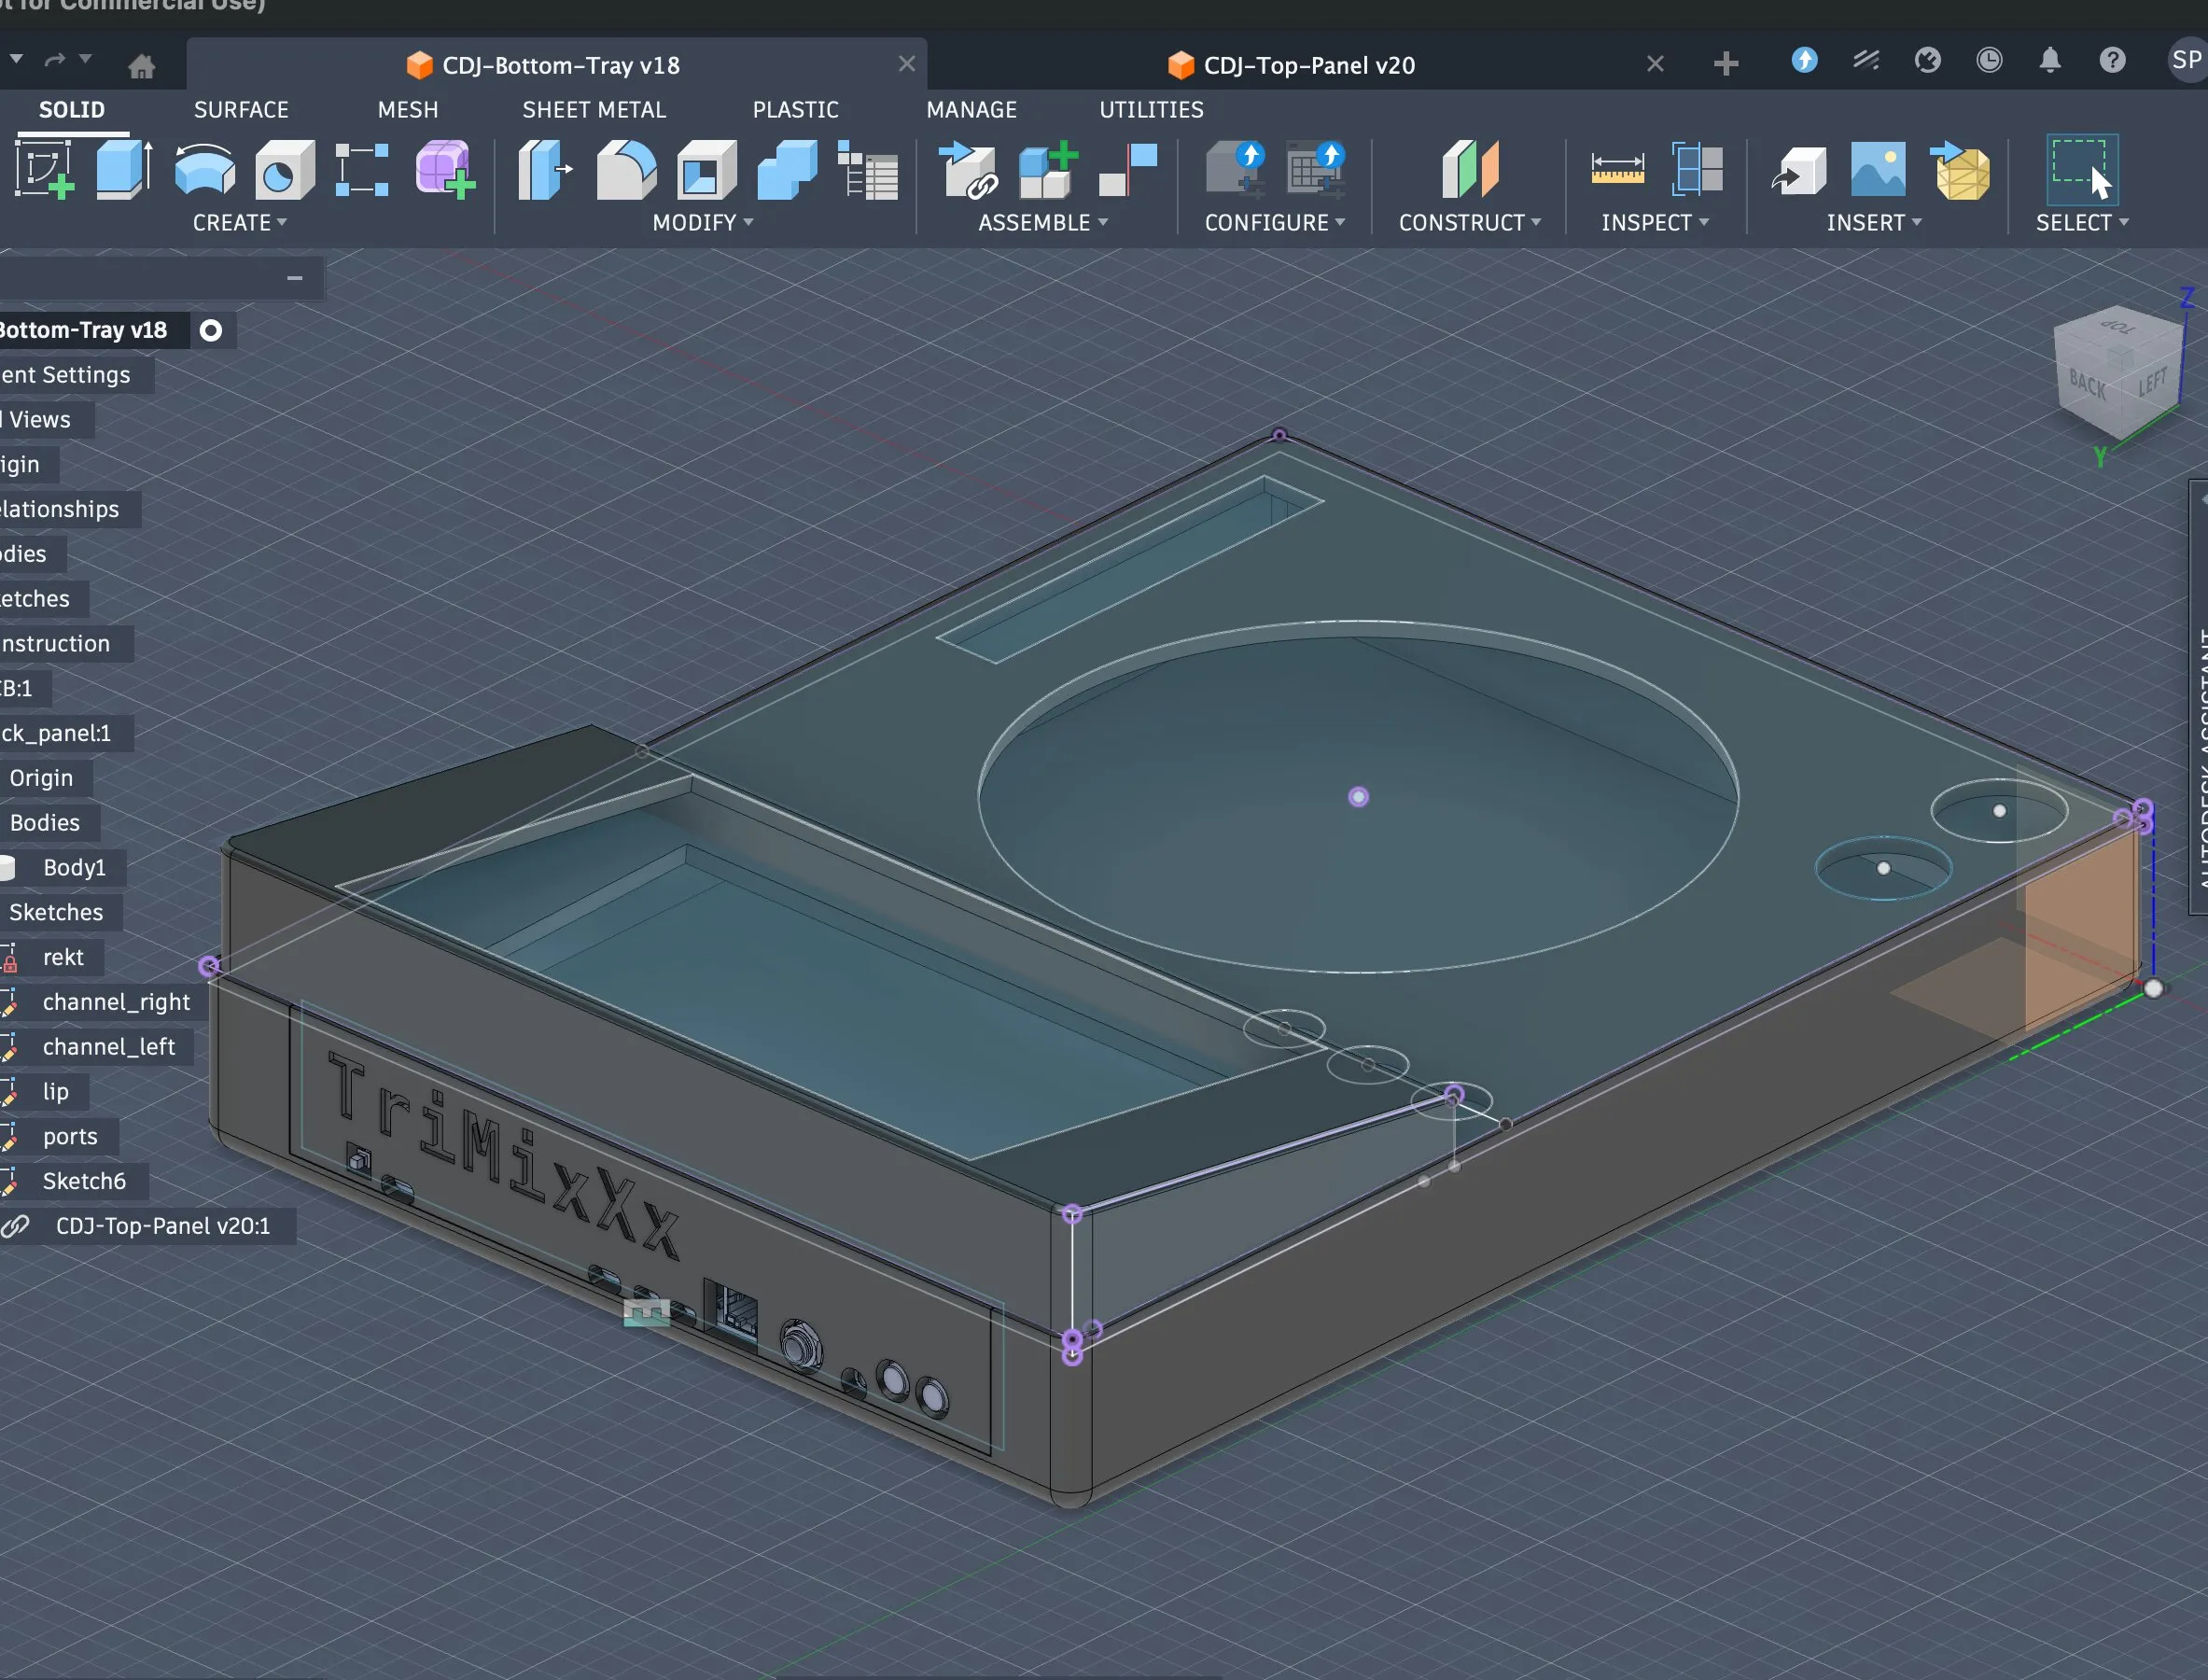This screenshot has height=1680, width=2208.
Task: Select the Create Sketch tool icon
Action: (45, 170)
